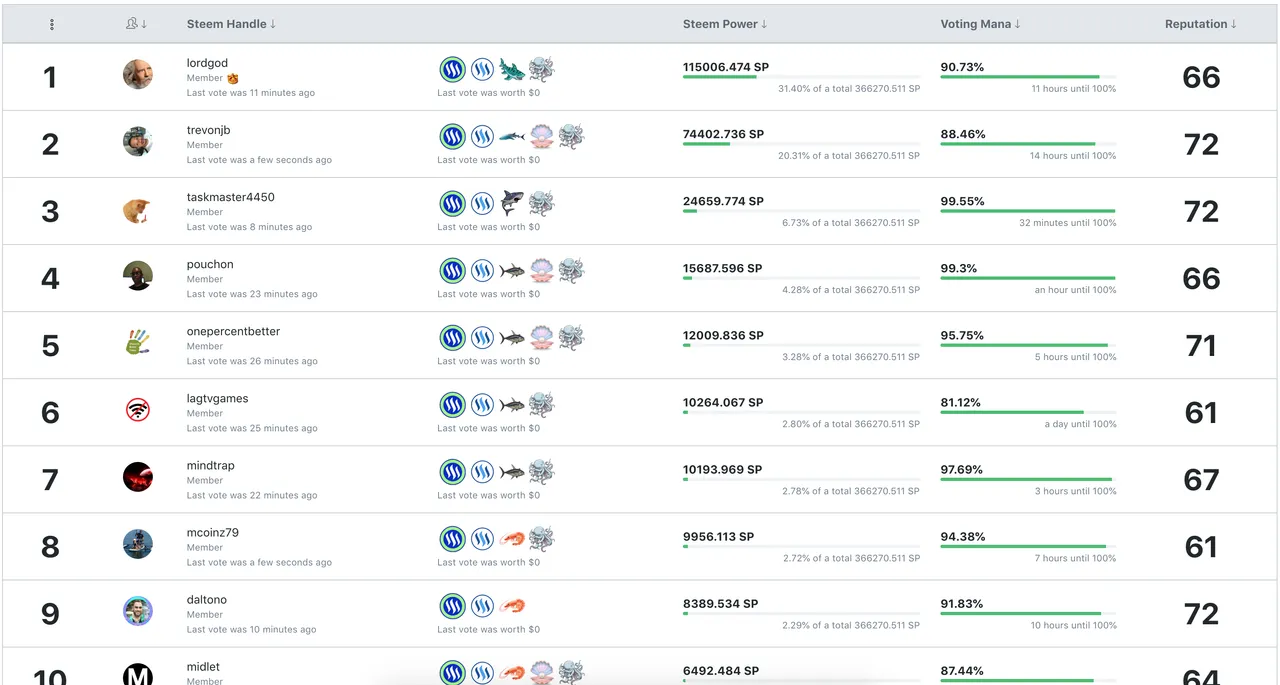Screen dimensions: 1280x685
Task: Click the fish badge in lagtvgames's row
Action: pos(512,404)
